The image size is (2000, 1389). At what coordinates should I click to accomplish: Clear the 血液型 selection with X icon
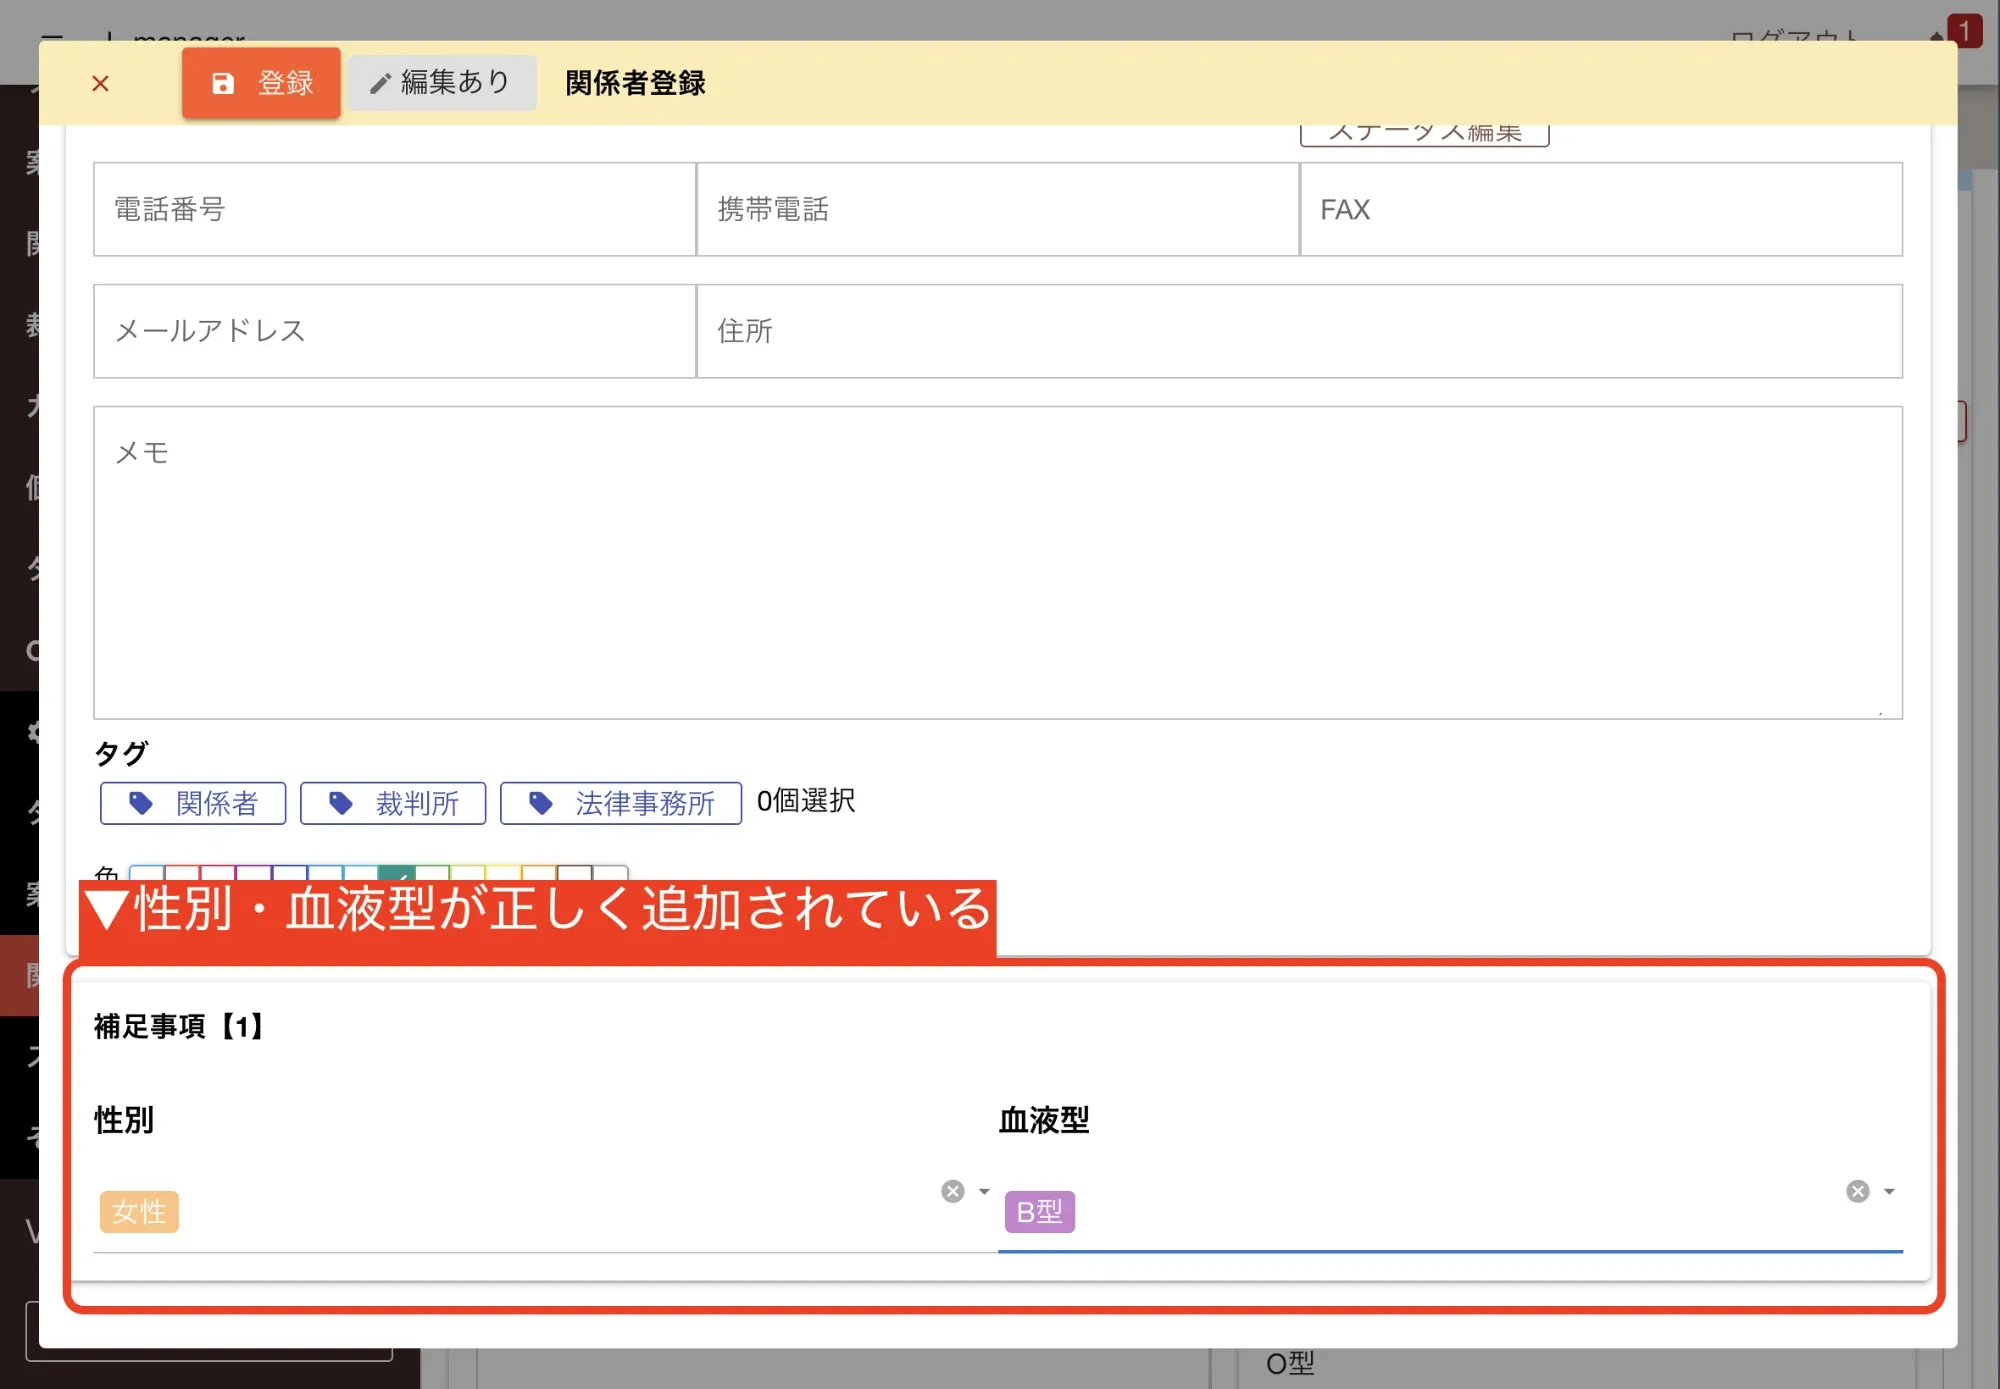pos(1858,1191)
